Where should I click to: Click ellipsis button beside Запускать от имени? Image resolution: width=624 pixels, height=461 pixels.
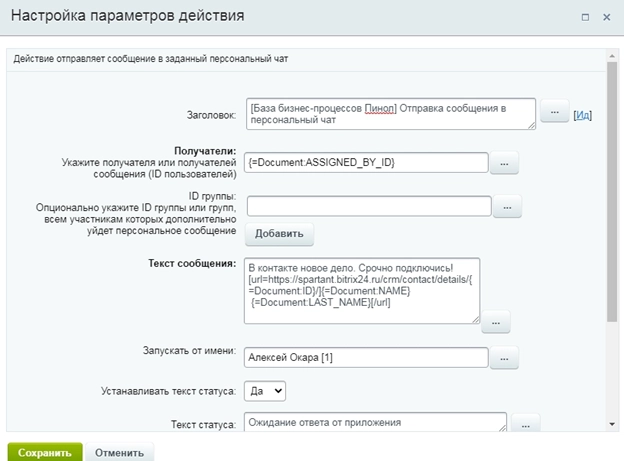(504, 358)
